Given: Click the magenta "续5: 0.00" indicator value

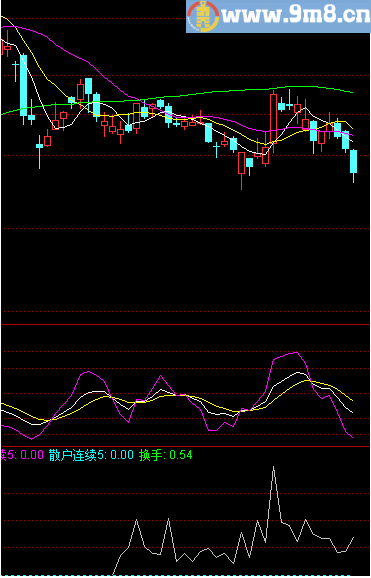Looking at the screenshot, I should point(22,455).
